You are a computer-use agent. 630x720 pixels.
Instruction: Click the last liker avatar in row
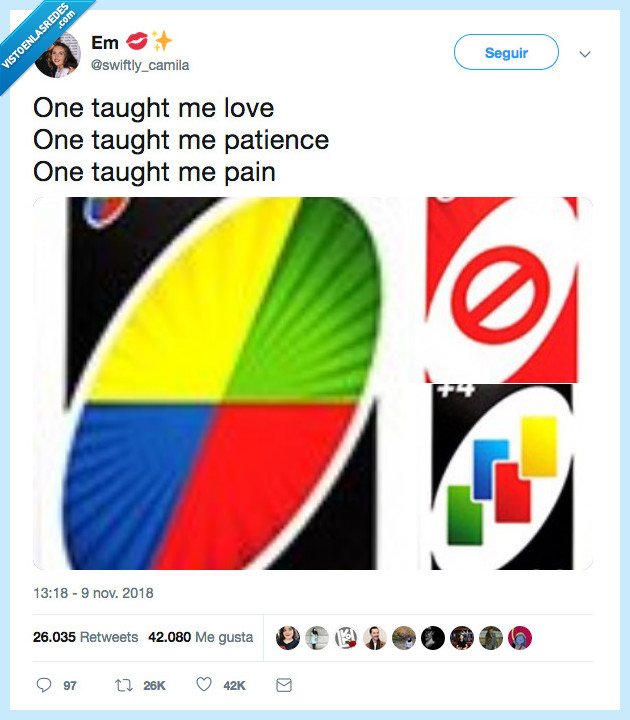(520, 638)
